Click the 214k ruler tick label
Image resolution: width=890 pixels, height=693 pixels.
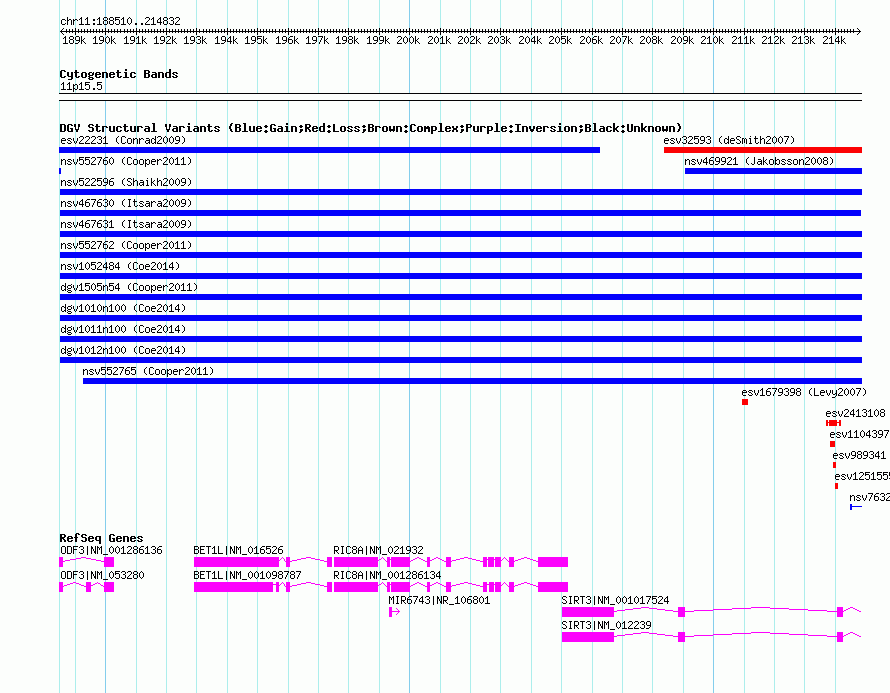834,40
